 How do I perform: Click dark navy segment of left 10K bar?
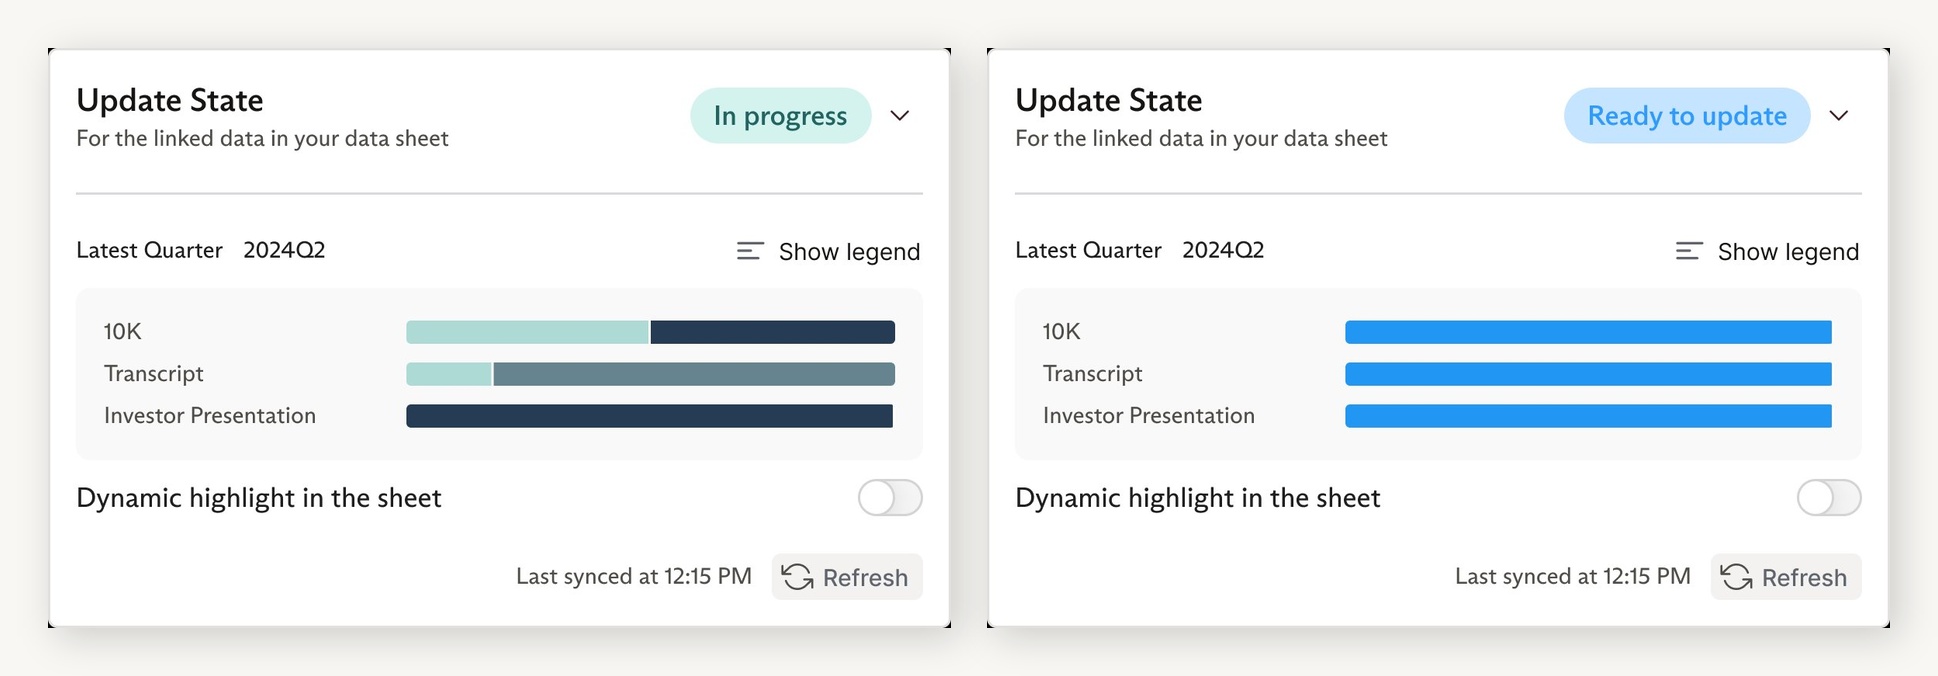pyautogui.click(x=773, y=332)
